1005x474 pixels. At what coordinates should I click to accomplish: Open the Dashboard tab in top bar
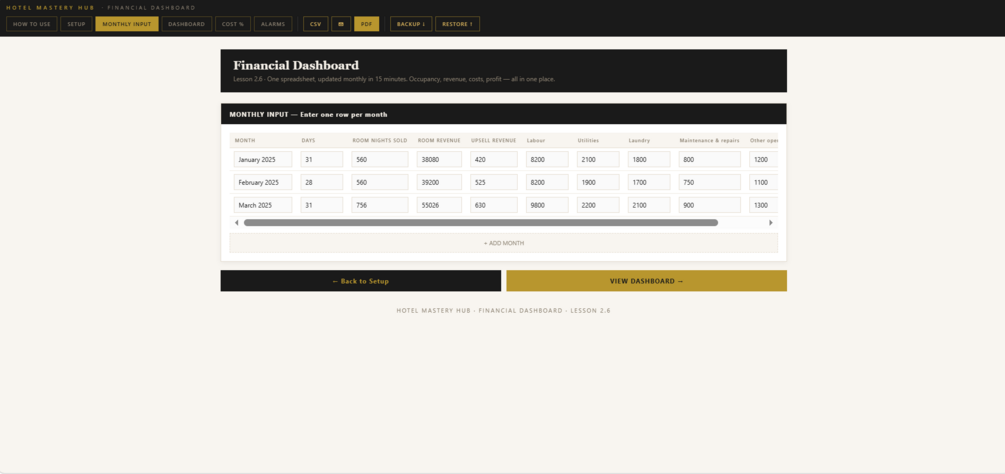click(x=187, y=24)
